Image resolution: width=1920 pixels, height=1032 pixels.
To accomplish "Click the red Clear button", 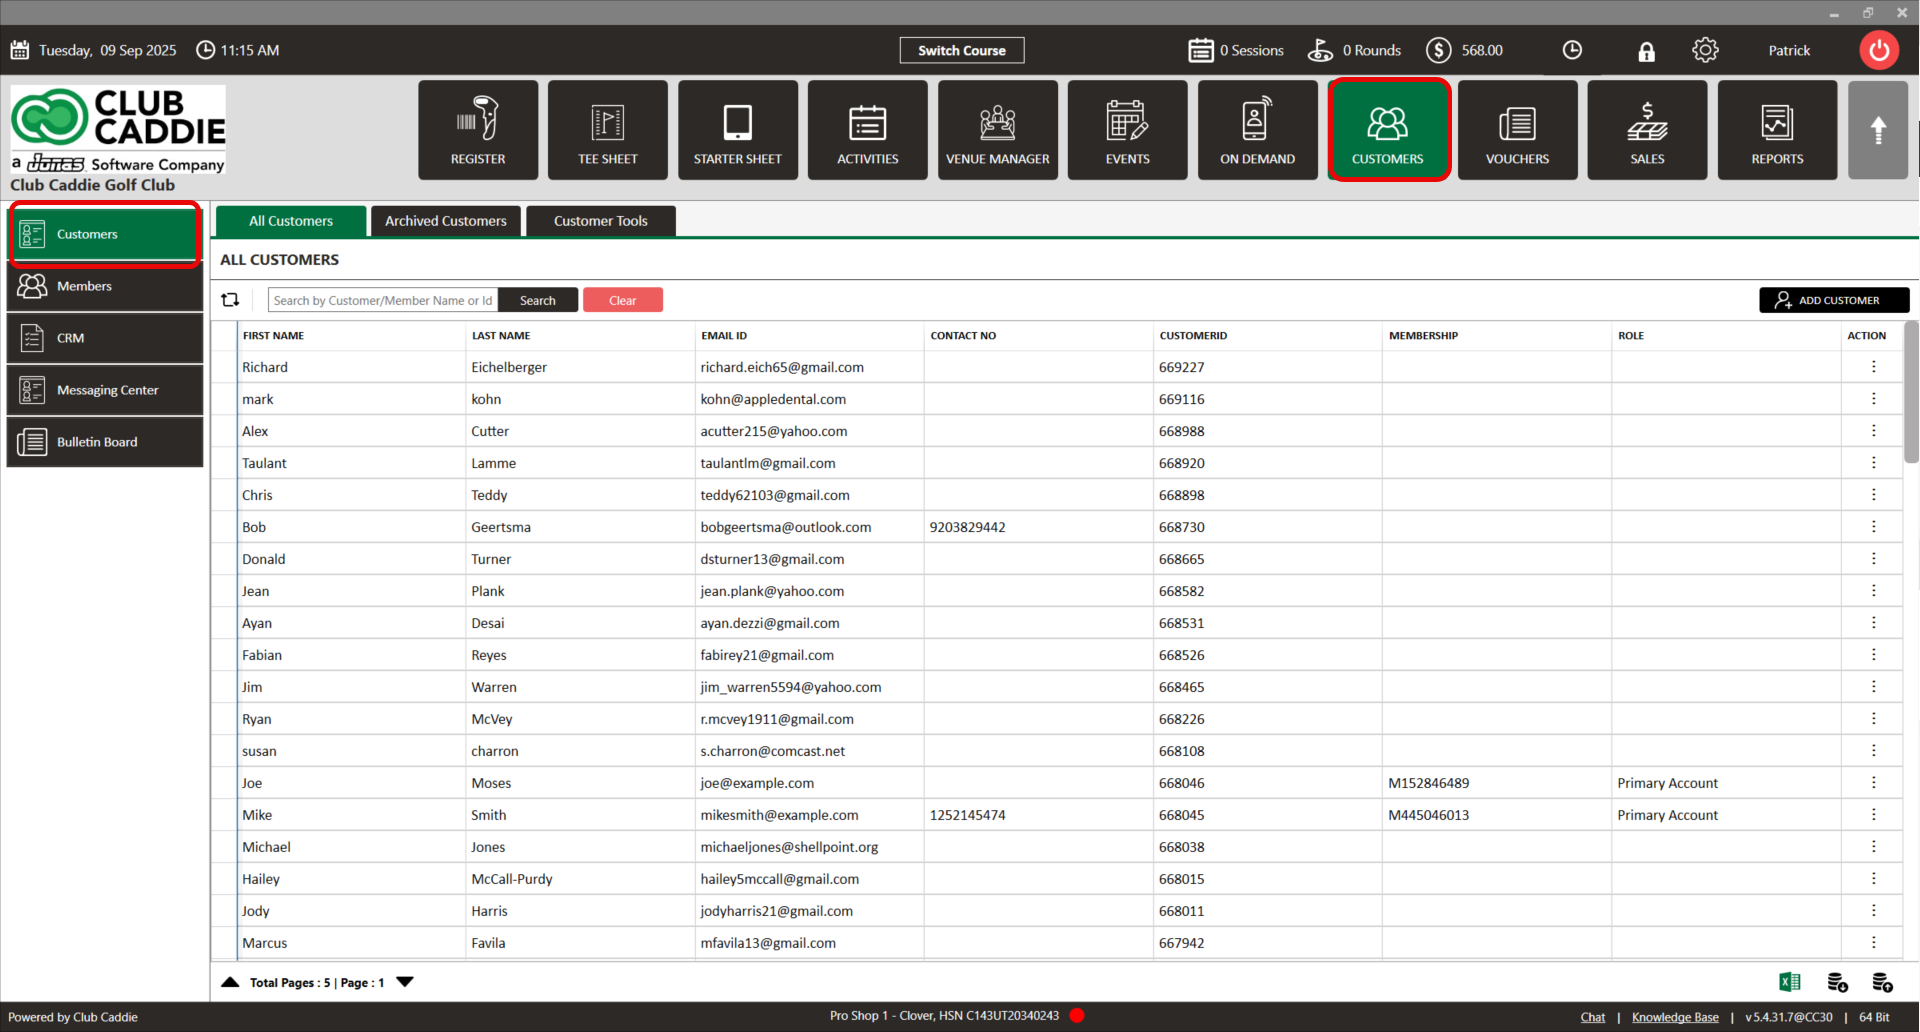I will point(623,300).
